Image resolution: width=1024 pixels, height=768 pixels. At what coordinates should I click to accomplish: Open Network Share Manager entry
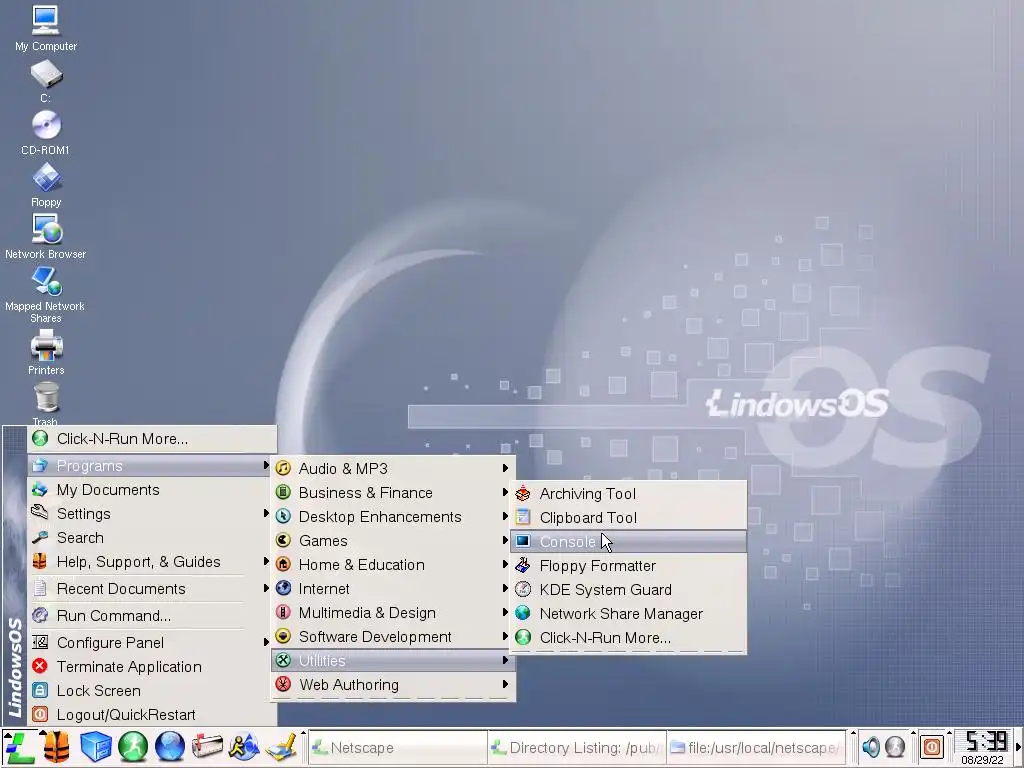(629, 614)
